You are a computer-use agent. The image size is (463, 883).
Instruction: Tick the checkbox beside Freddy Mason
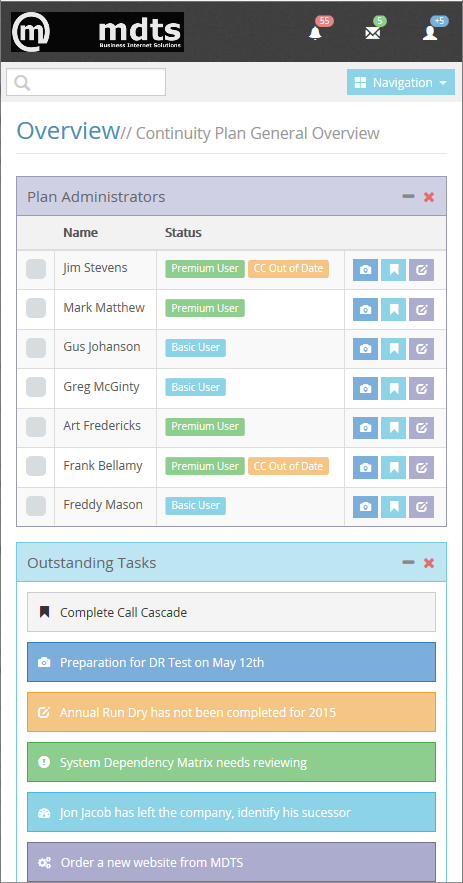coord(36,506)
